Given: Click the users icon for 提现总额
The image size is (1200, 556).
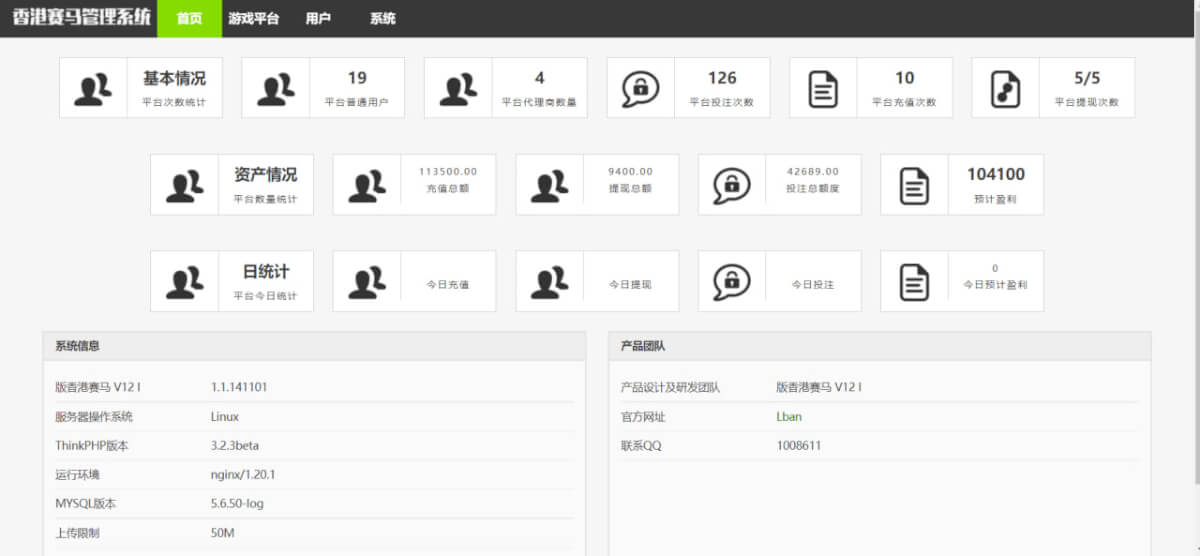Looking at the screenshot, I should click(x=550, y=185).
